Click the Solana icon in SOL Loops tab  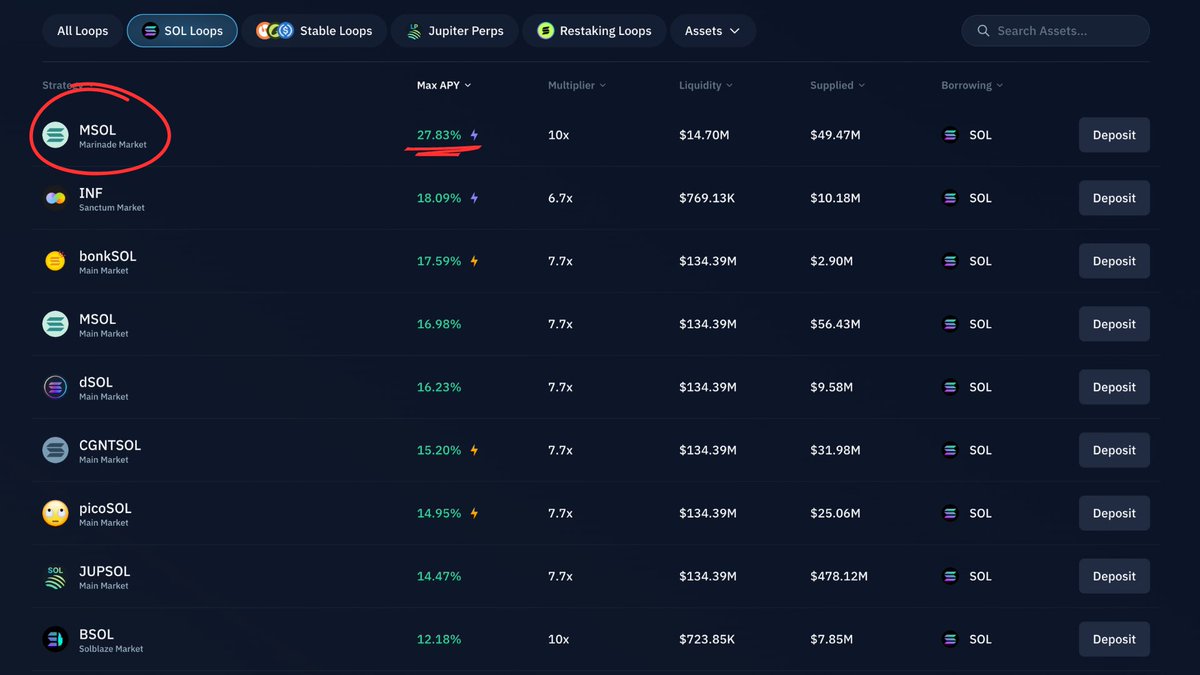150,31
